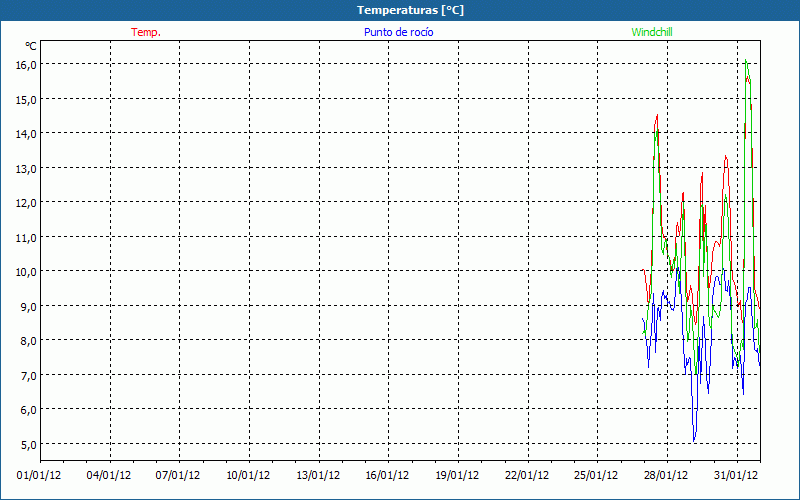Click the 13,0 y-axis value
Viewport: 800px width, 500px height.
tap(26, 168)
